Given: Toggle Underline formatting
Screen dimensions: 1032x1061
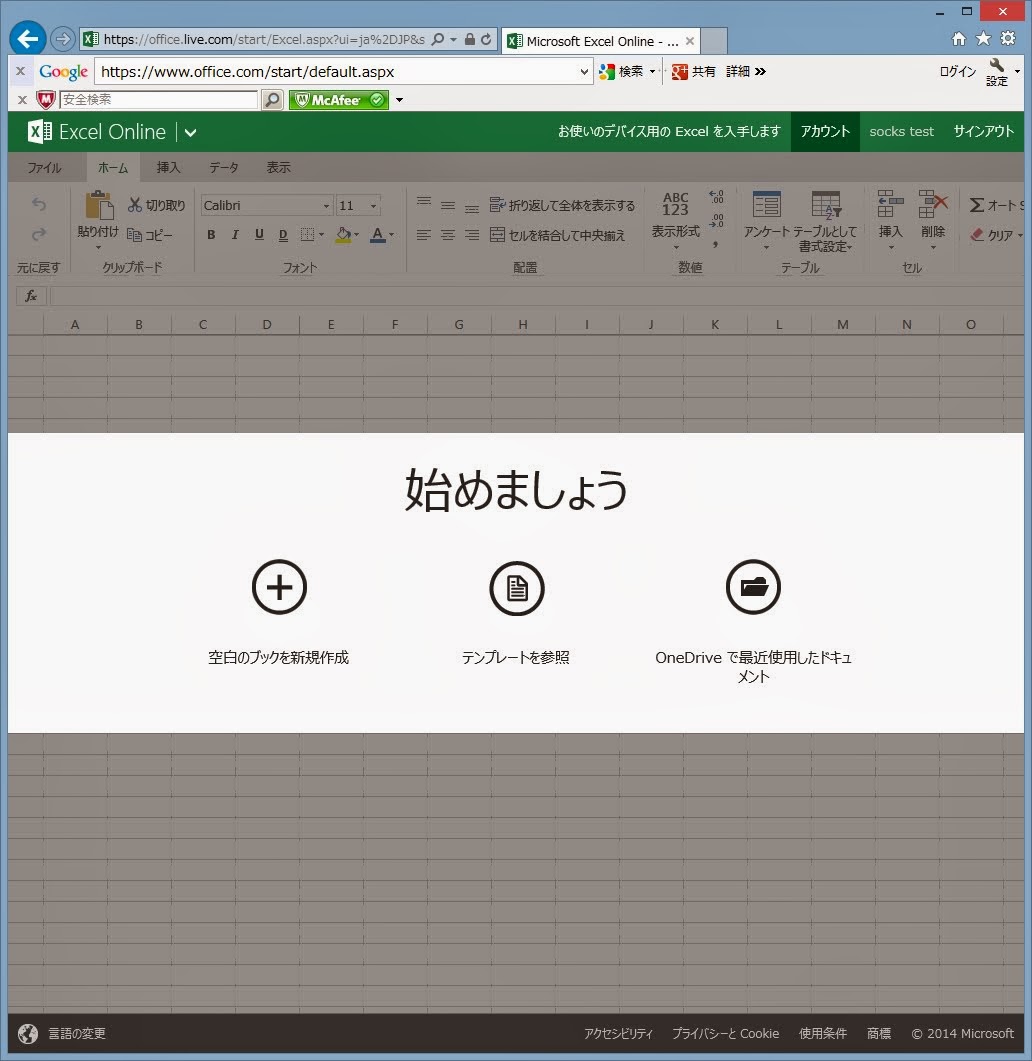Looking at the screenshot, I should [x=259, y=235].
